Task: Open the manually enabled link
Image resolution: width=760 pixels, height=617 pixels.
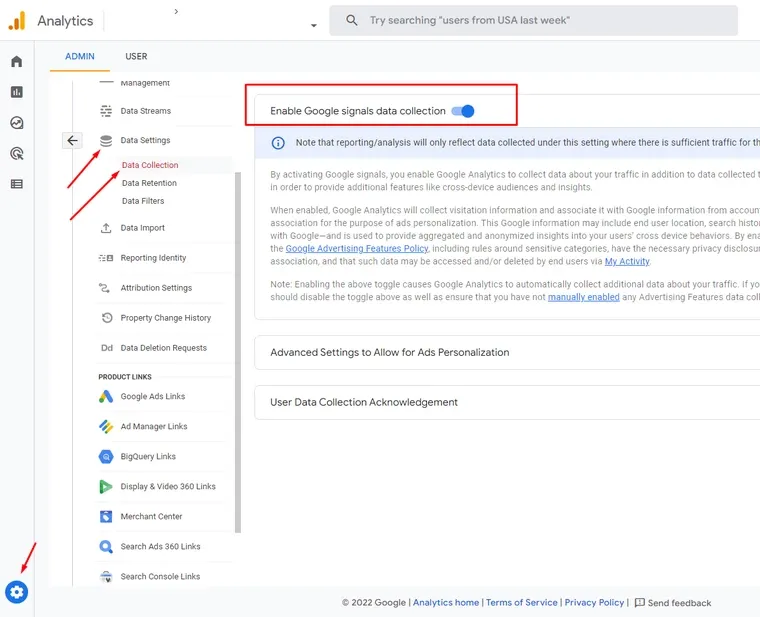Action: [x=584, y=297]
